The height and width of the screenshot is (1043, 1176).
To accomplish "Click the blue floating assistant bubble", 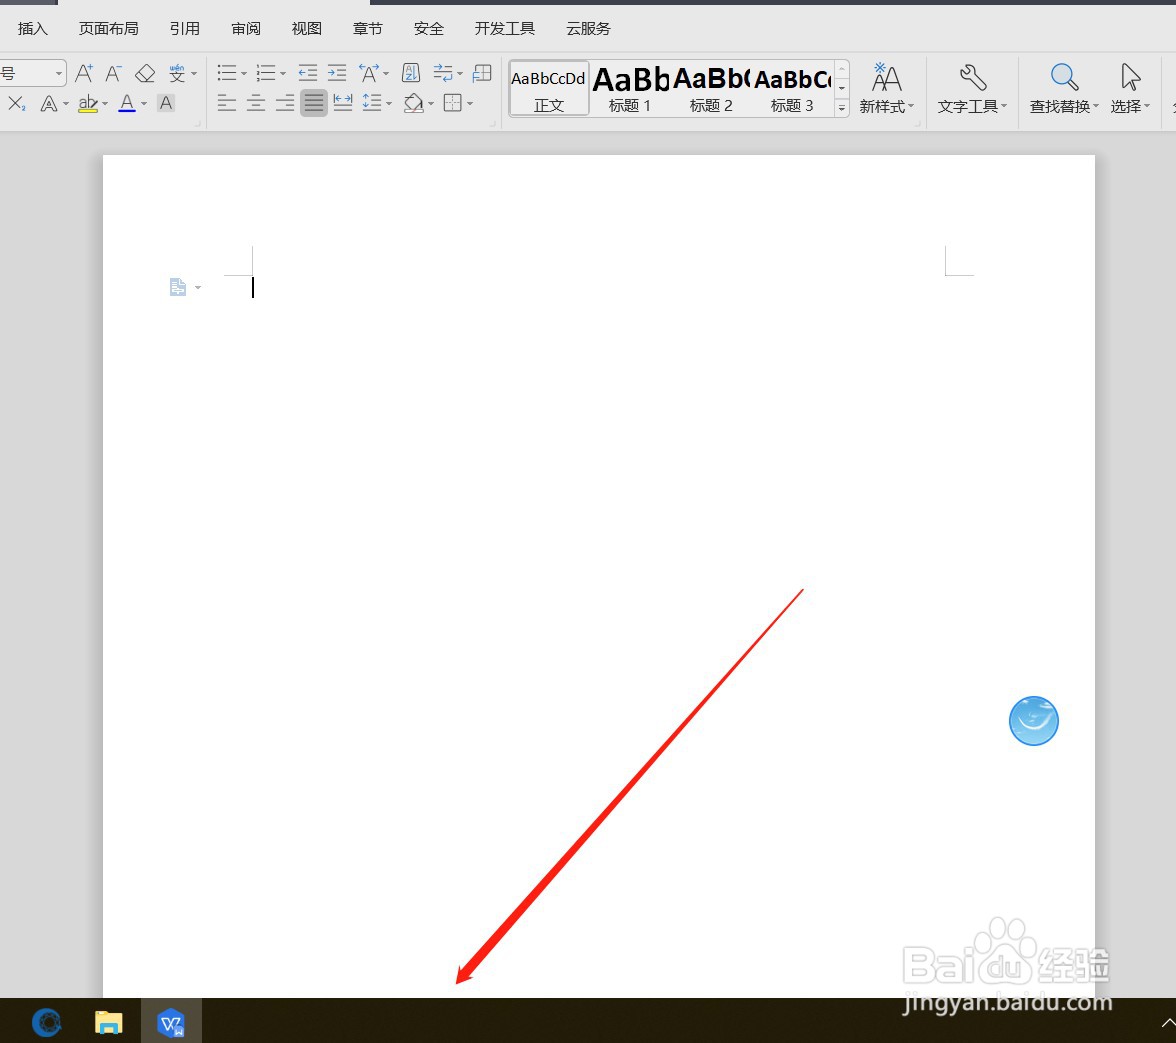I will tap(1034, 721).
